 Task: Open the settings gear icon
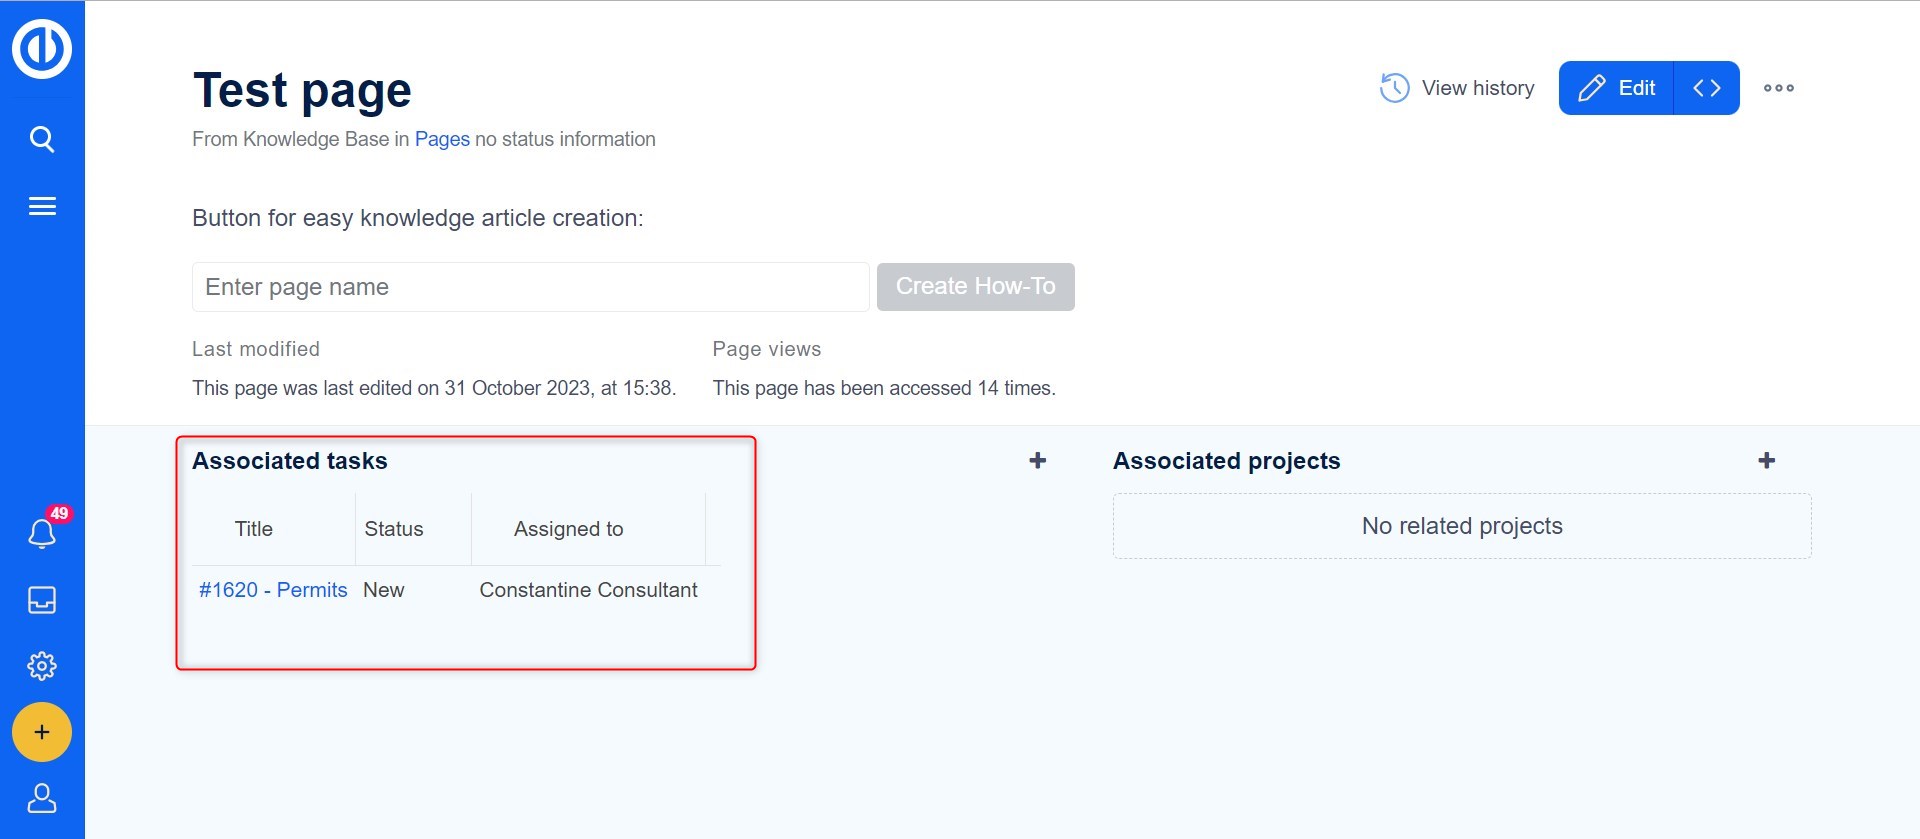[x=42, y=666]
